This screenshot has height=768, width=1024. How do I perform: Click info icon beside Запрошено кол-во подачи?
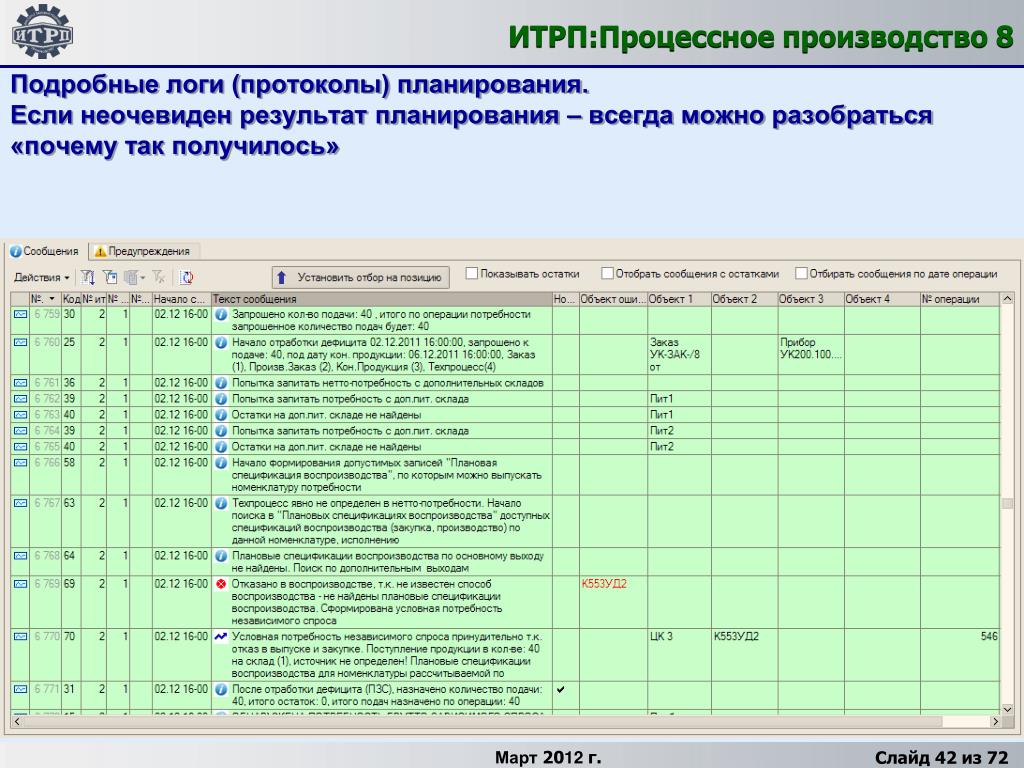221,314
